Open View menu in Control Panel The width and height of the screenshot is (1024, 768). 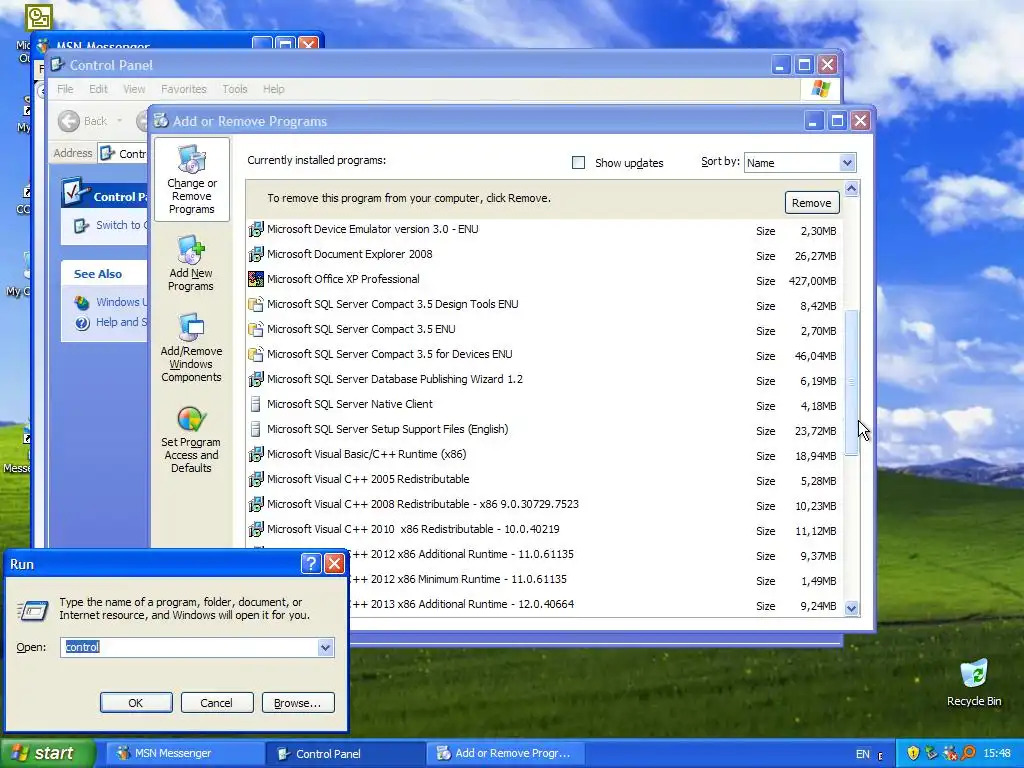click(134, 89)
